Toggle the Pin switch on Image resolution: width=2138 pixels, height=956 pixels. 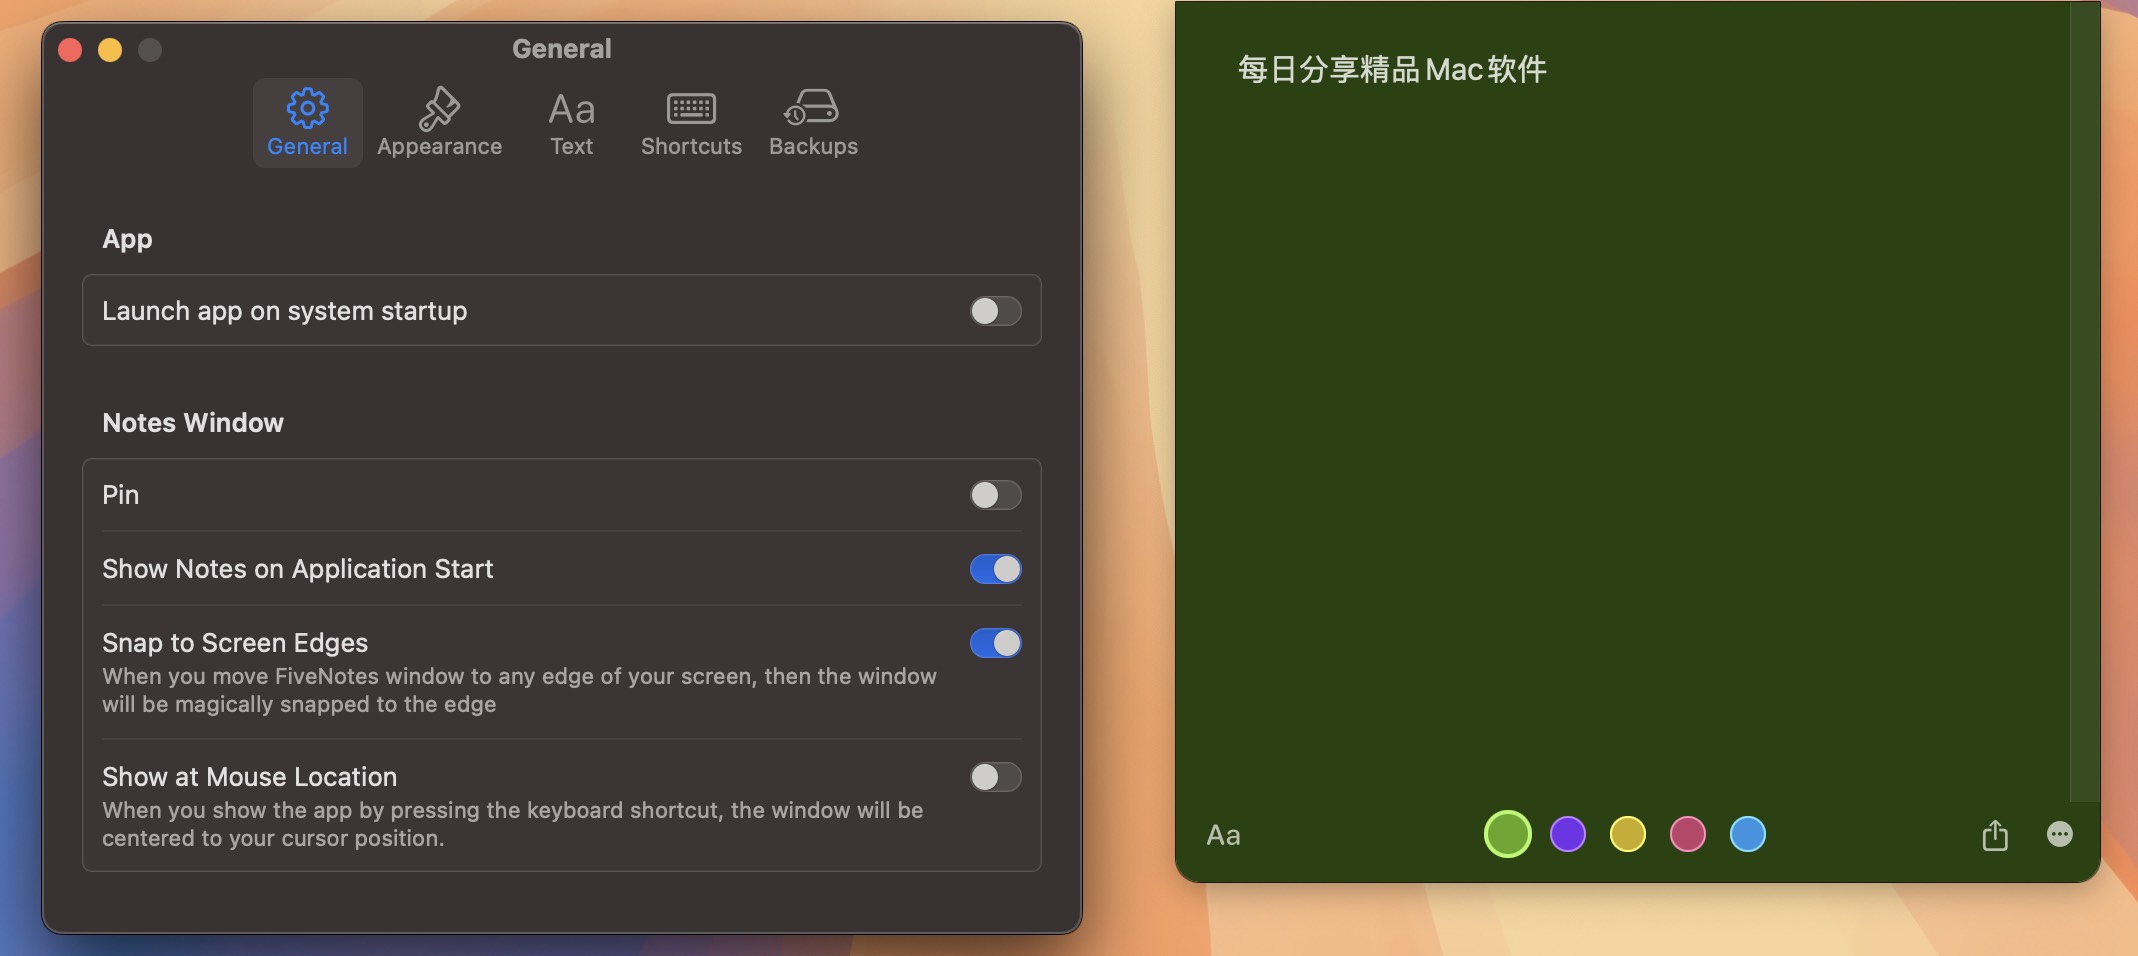point(996,495)
